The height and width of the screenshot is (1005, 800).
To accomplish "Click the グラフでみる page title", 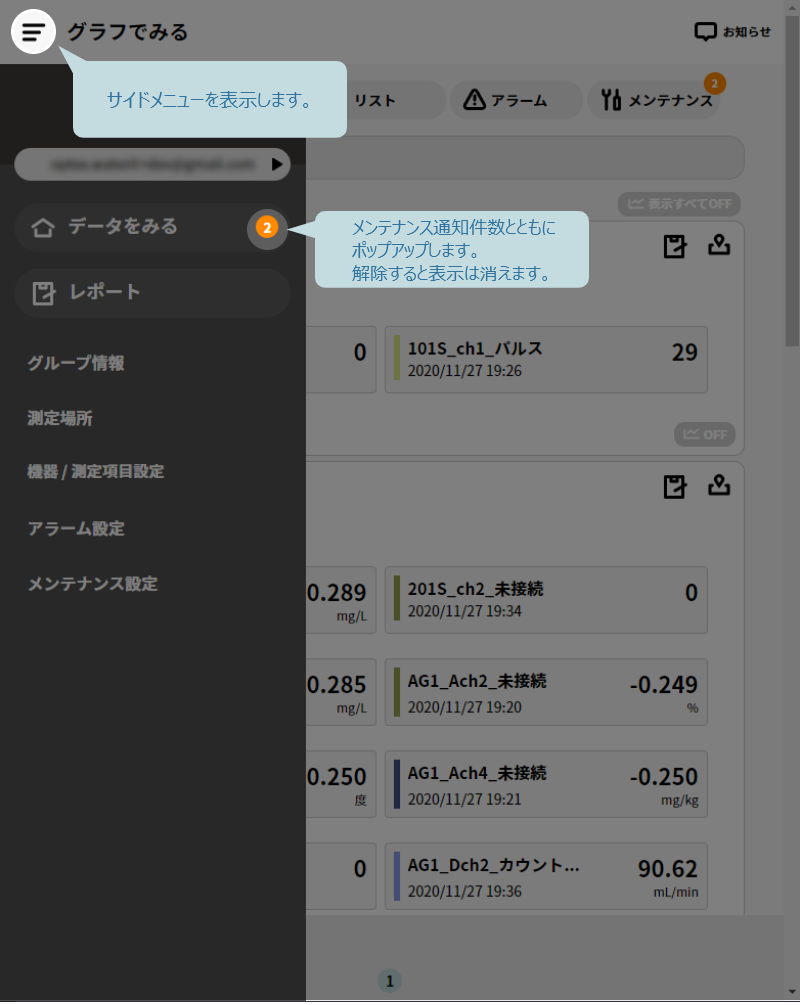I will 127,32.
